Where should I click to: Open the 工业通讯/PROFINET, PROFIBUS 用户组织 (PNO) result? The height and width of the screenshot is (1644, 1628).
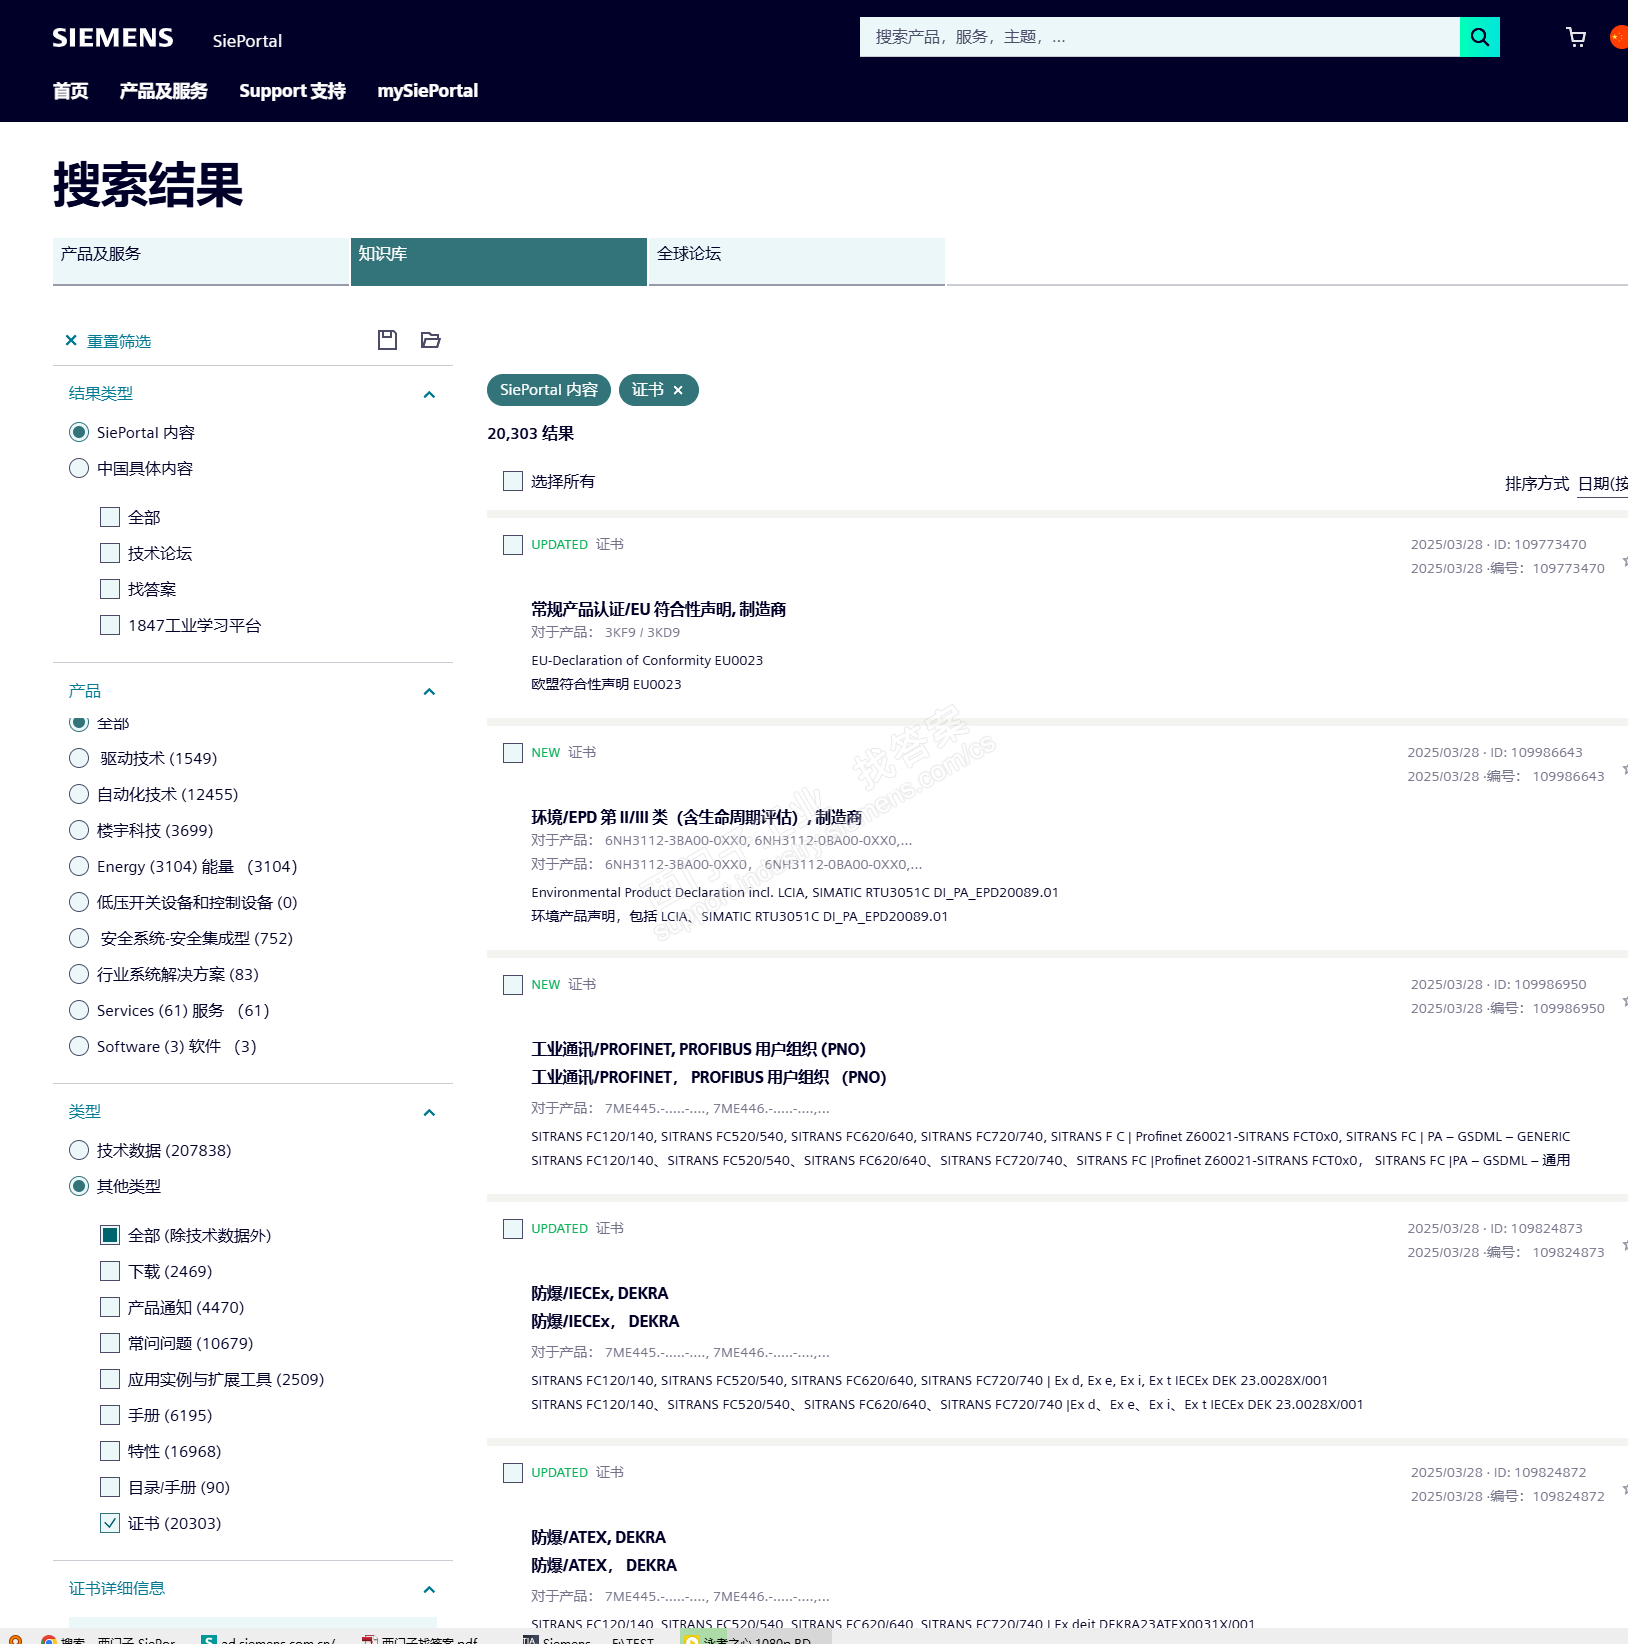click(698, 1049)
